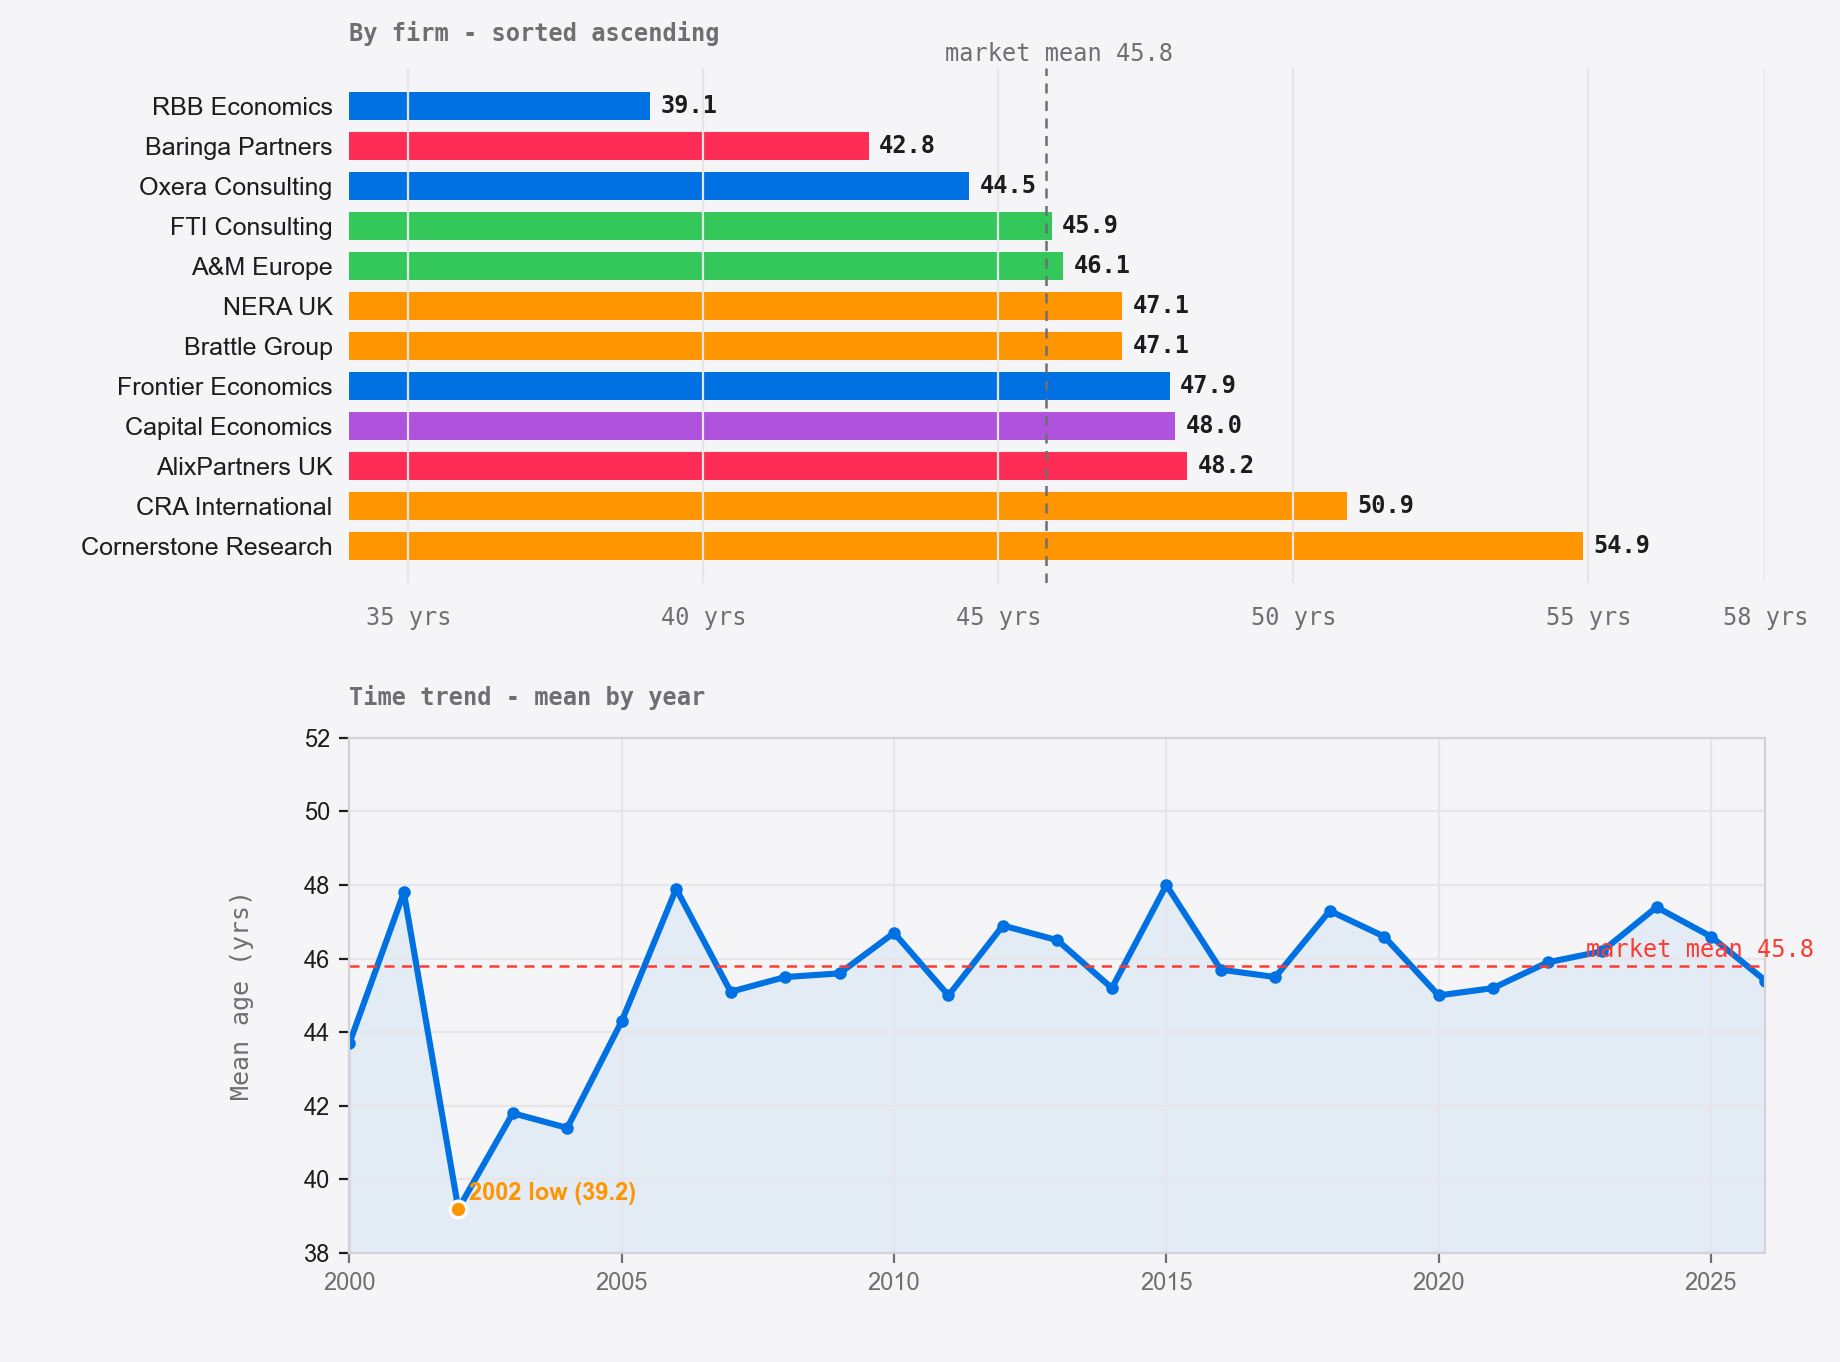This screenshot has height=1362, width=1840.
Task: Click the 48.2 value label
Action: pos(1226,465)
